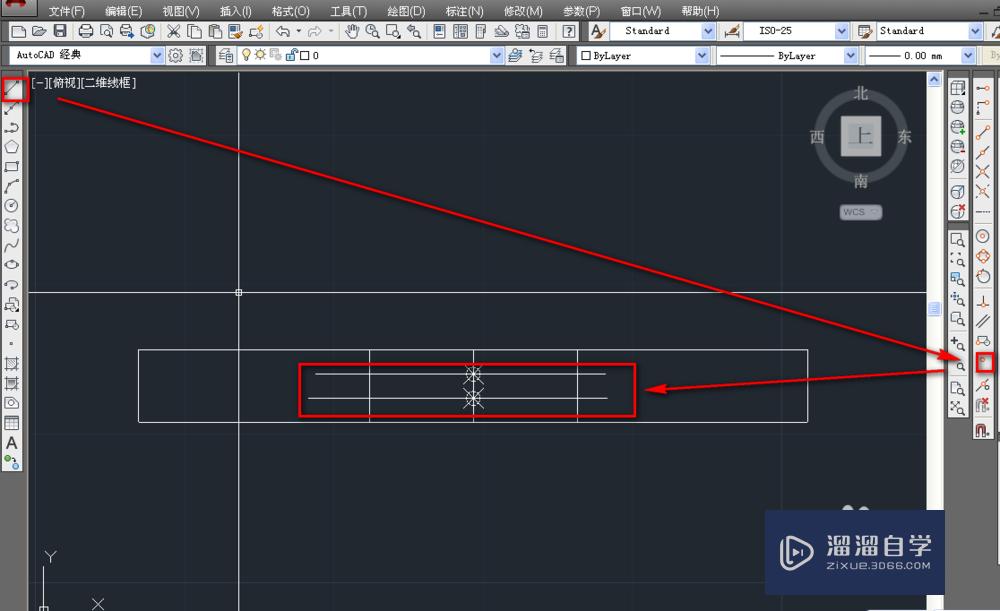The image size is (1000, 611).
Task: Select the Line tool in the Draw toolbar
Action: coord(13,89)
